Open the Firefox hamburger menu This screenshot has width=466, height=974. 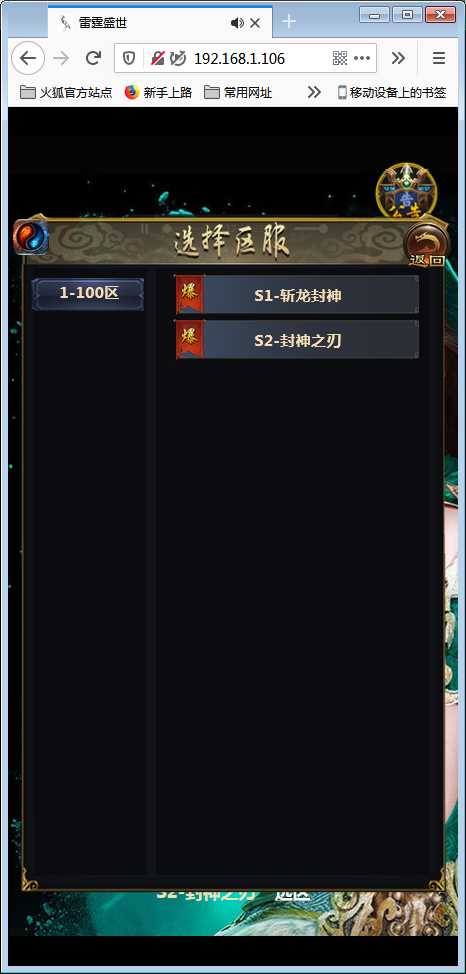(x=439, y=58)
